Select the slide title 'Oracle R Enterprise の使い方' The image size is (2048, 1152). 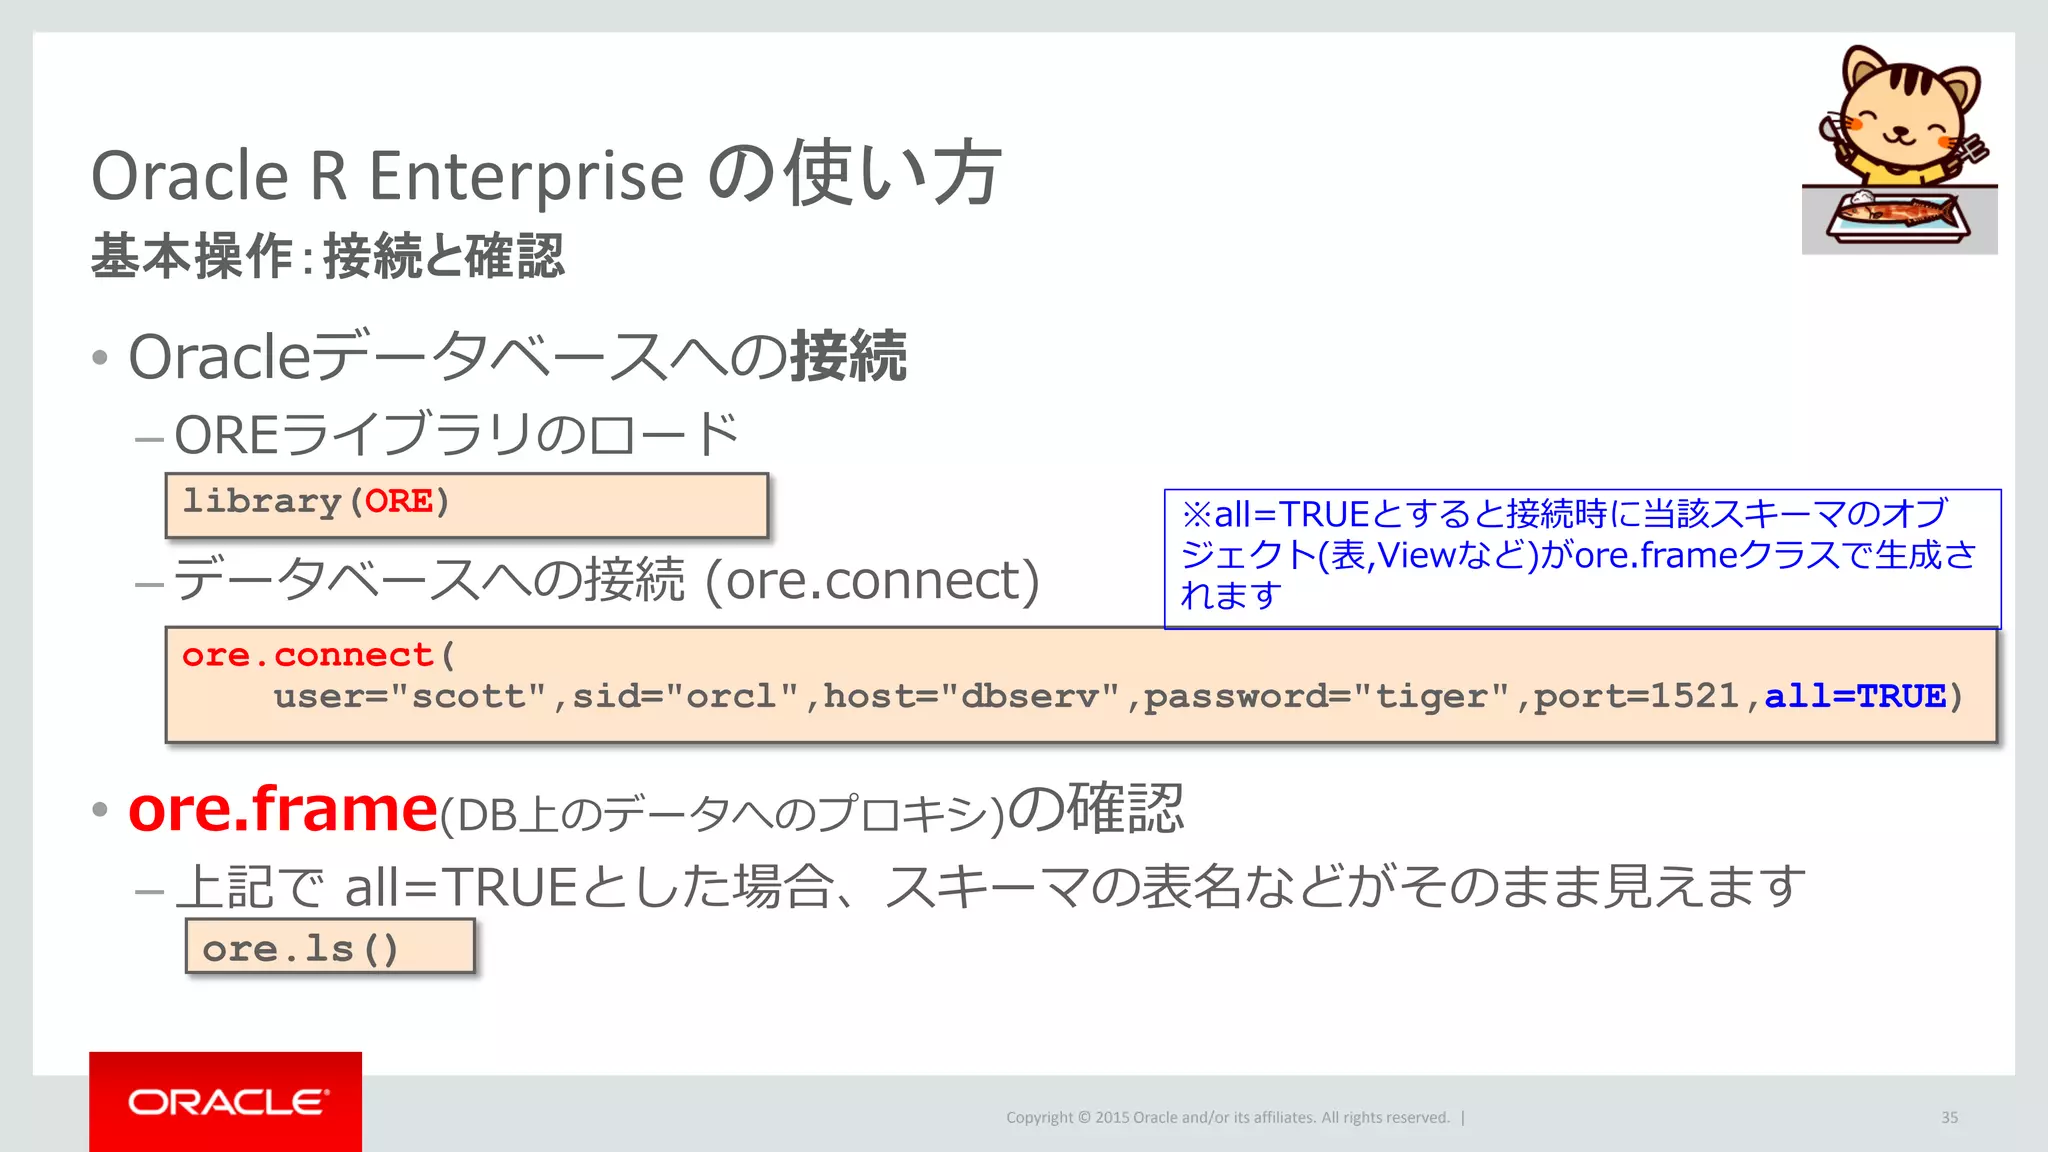(546, 174)
